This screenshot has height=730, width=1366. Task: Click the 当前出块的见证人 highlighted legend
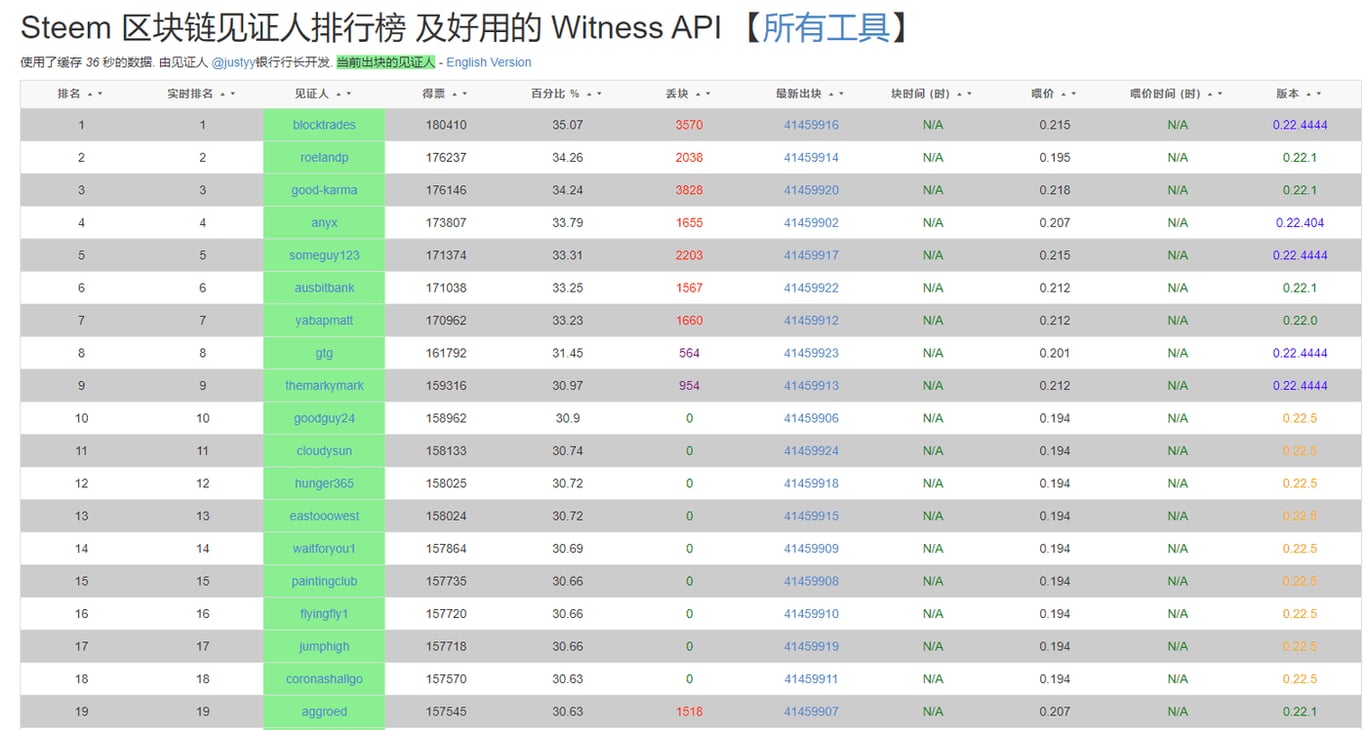pos(385,62)
